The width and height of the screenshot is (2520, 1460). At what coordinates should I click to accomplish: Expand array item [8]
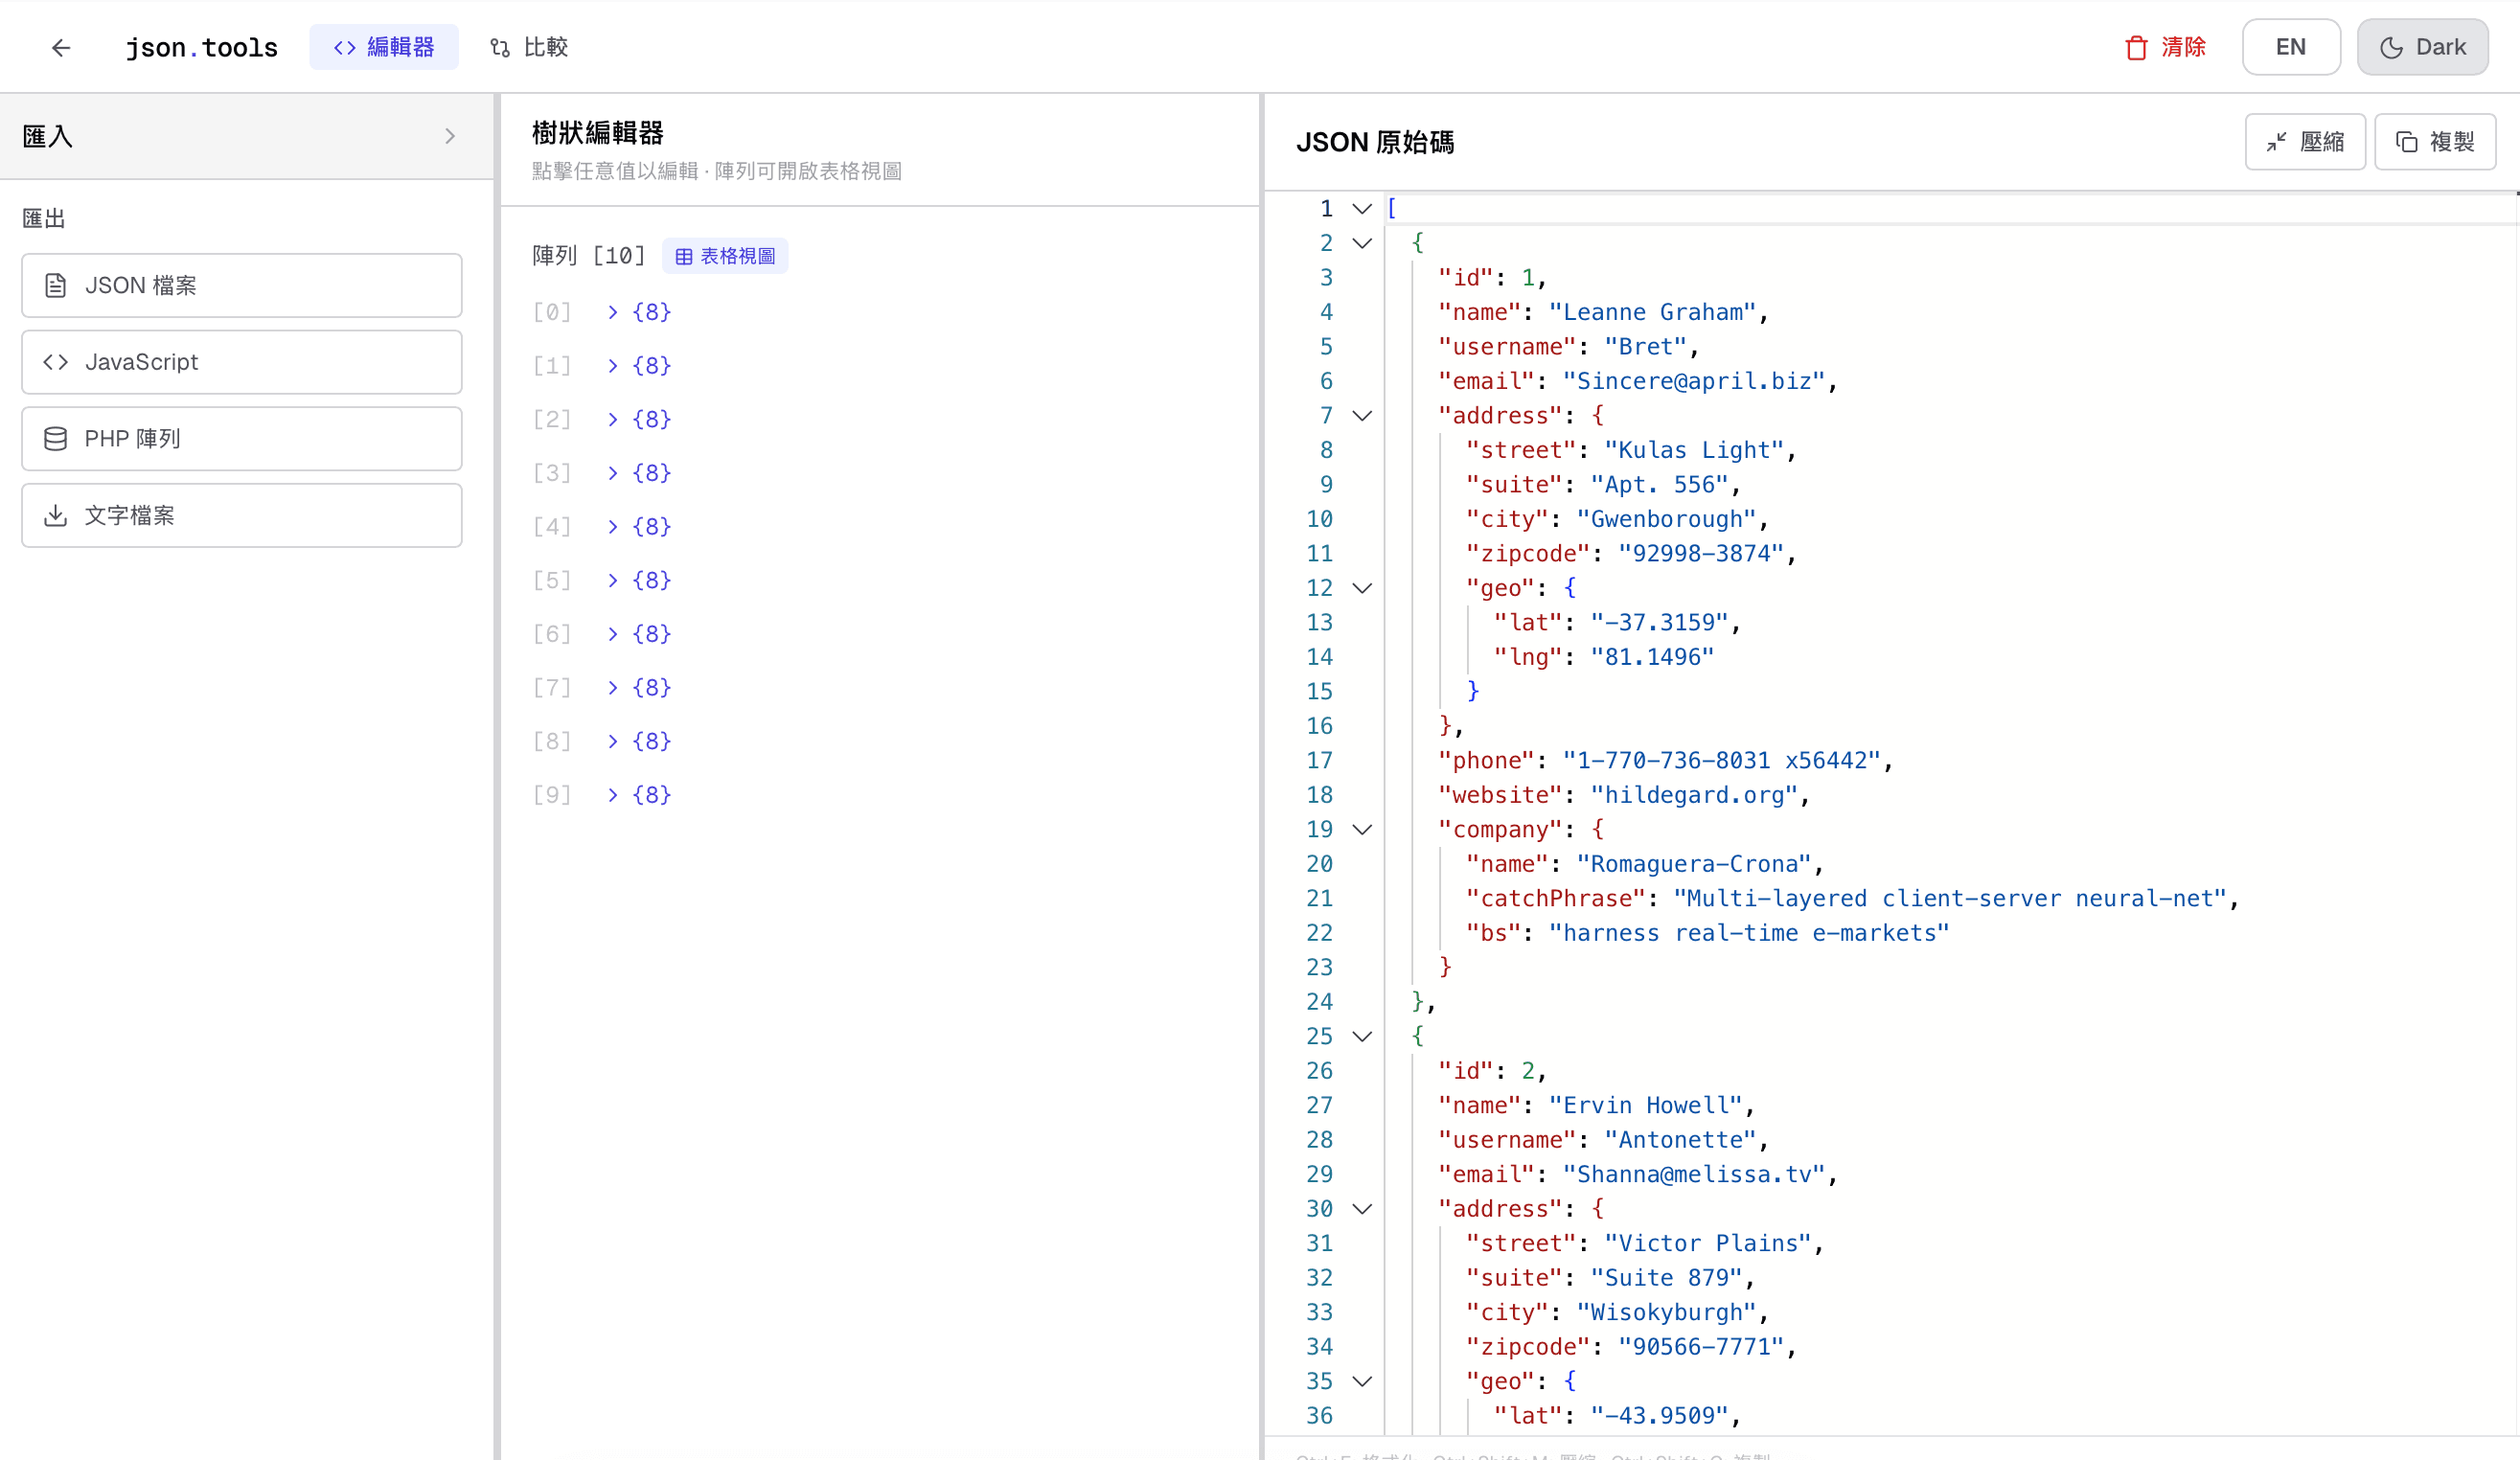click(613, 741)
